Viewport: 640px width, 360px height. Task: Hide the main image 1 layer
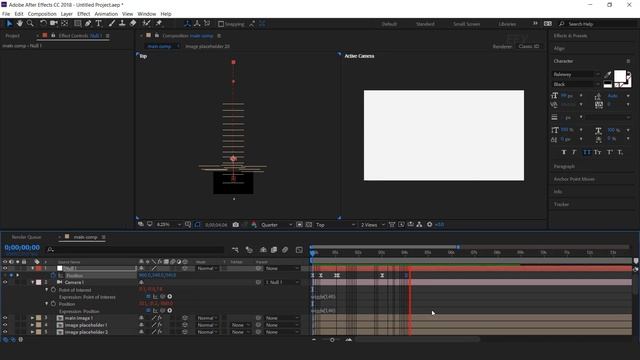pos(5,318)
